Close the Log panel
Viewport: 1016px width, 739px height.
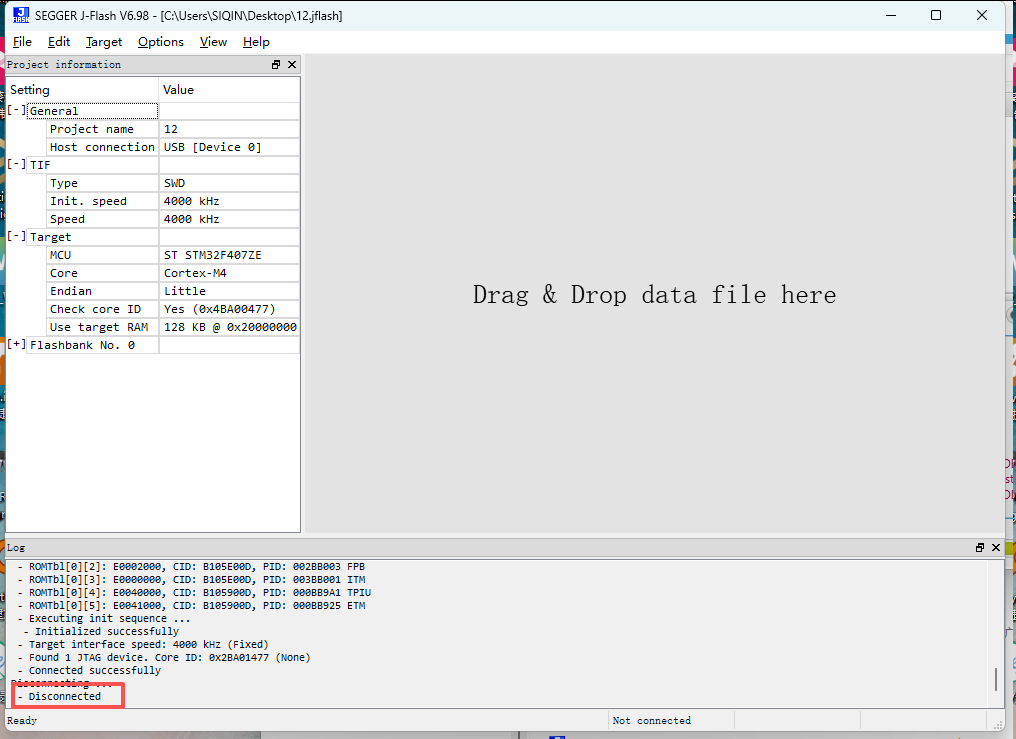click(x=996, y=547)
